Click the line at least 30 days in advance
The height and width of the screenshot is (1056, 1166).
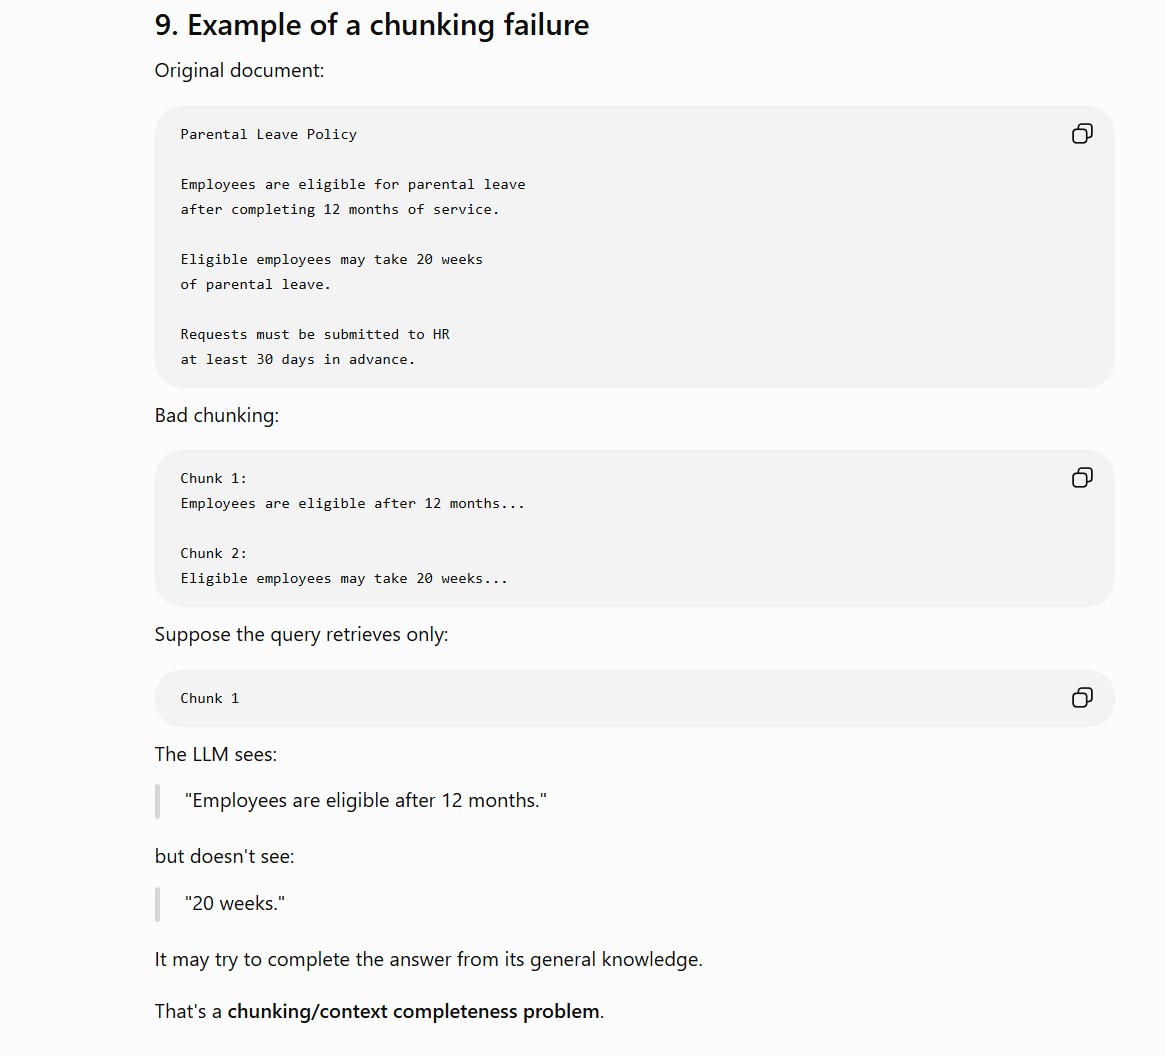coord(297,360)
